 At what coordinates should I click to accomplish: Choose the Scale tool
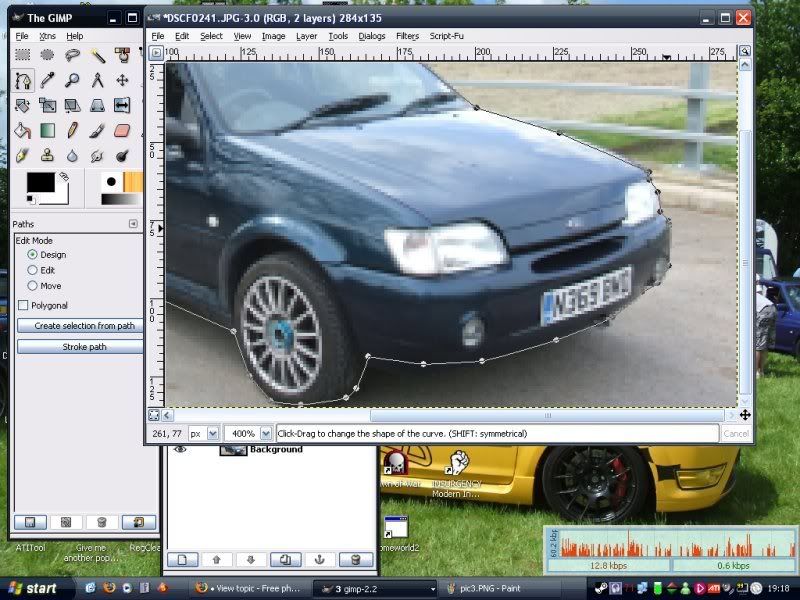point(47,105)
